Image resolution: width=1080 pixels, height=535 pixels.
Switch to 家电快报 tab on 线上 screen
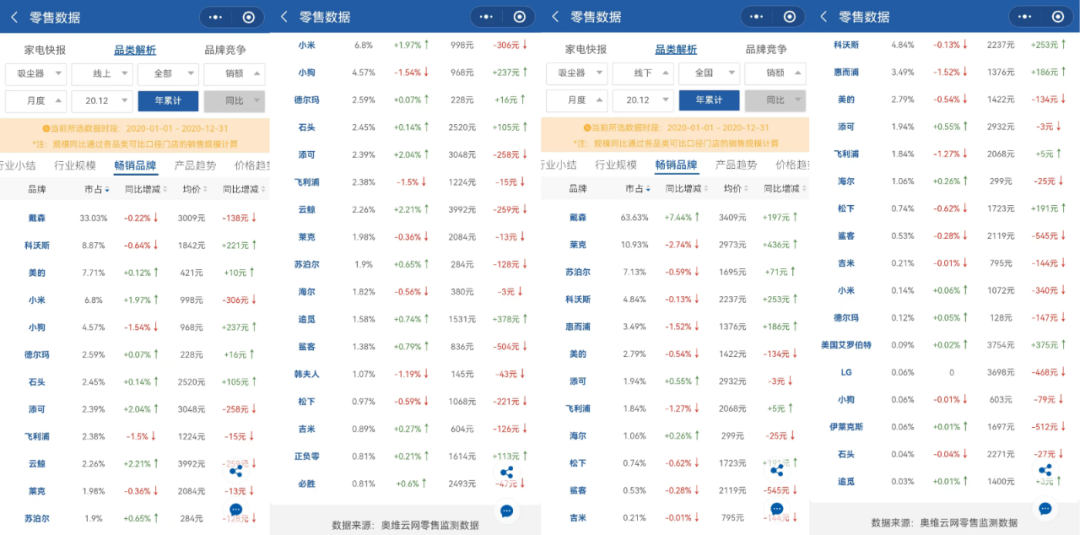point(45,50)
